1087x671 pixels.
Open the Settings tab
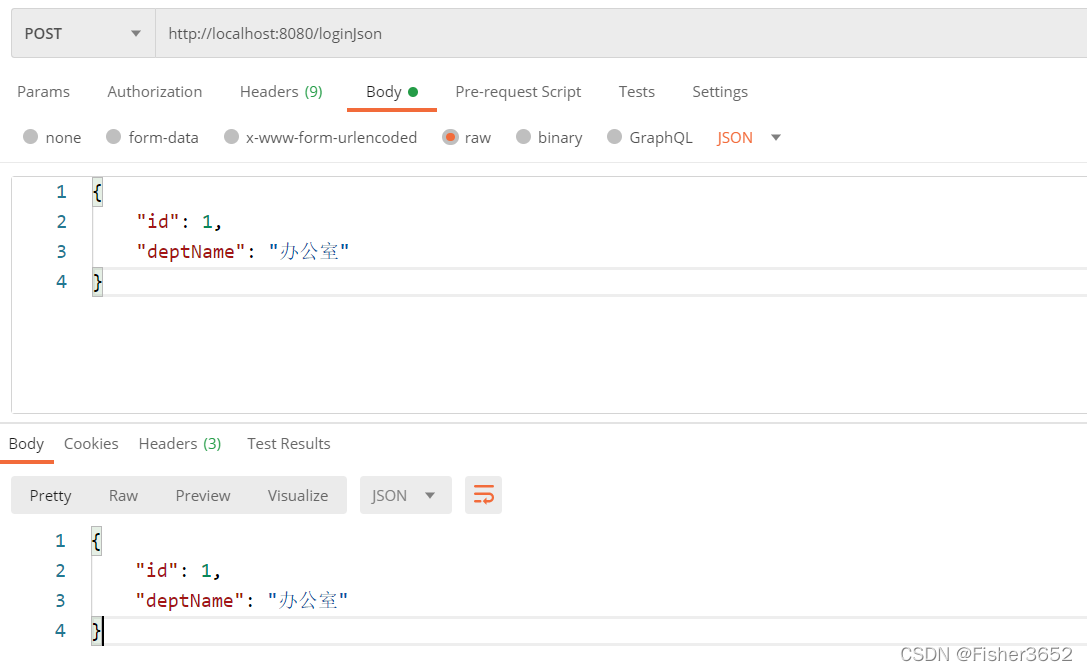click(x=720, y=92)
